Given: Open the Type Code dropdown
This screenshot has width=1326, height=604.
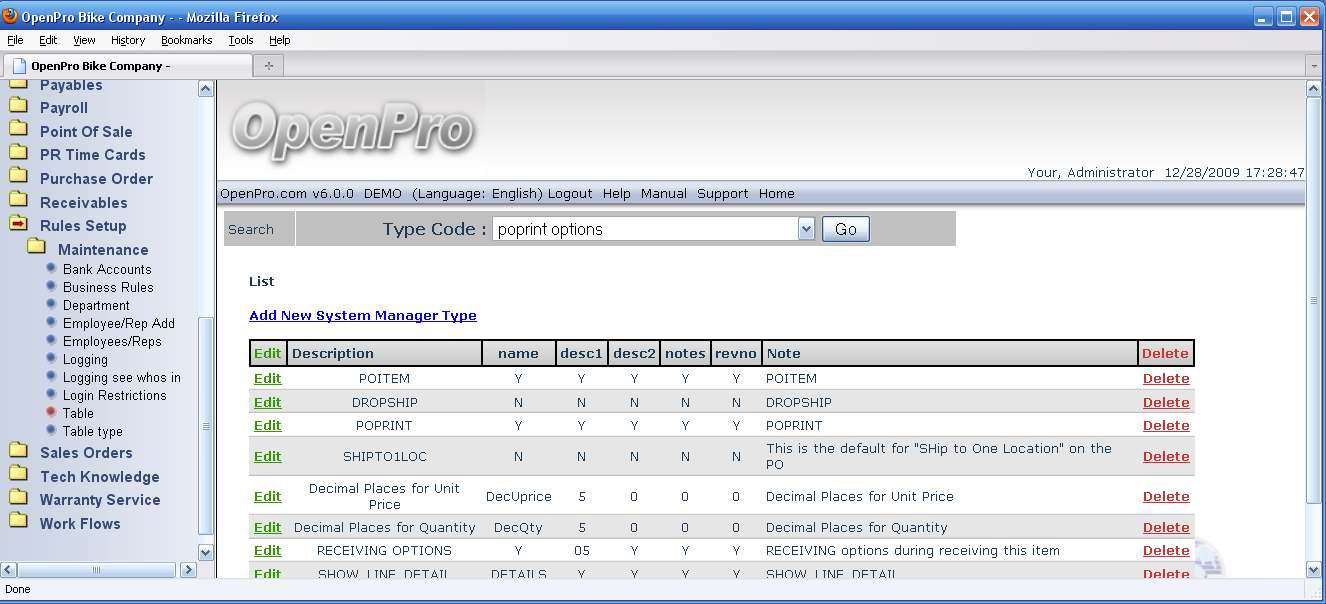Looking at the screenshot, I should pyautogui.click(x=806, y=229).
